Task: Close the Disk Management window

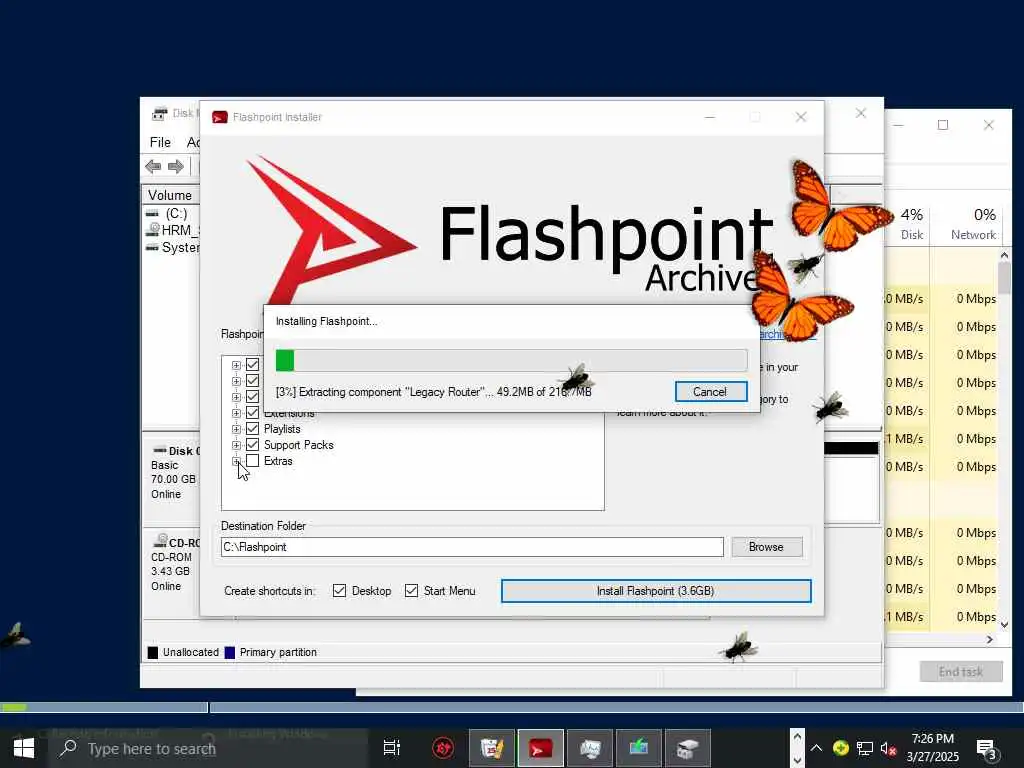Action: click(861, 113)
